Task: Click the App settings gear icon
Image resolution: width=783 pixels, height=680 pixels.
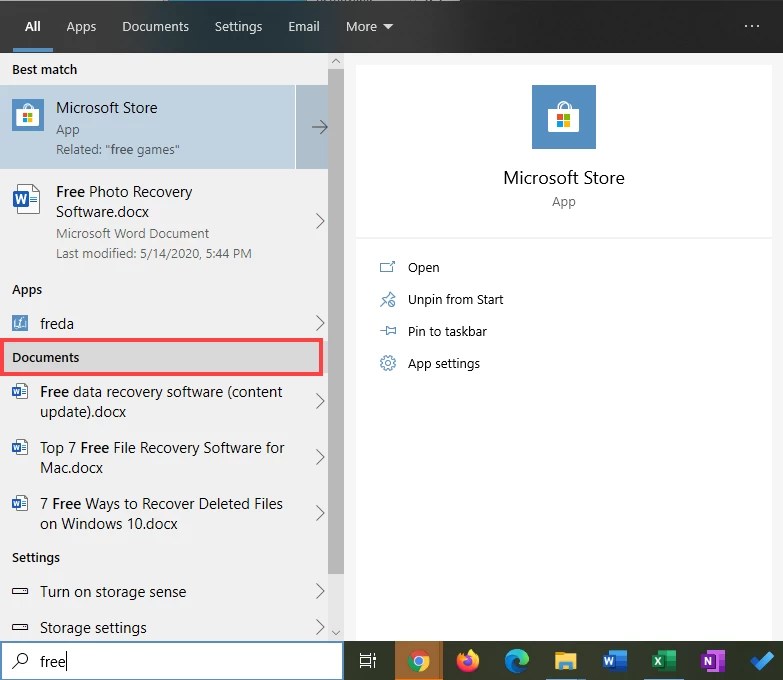Action: (388, 363)
